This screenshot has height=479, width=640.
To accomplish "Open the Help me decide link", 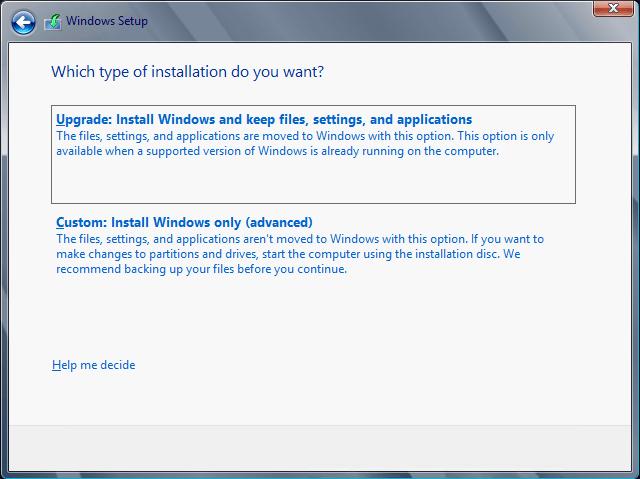I will (x=93, y=365).
